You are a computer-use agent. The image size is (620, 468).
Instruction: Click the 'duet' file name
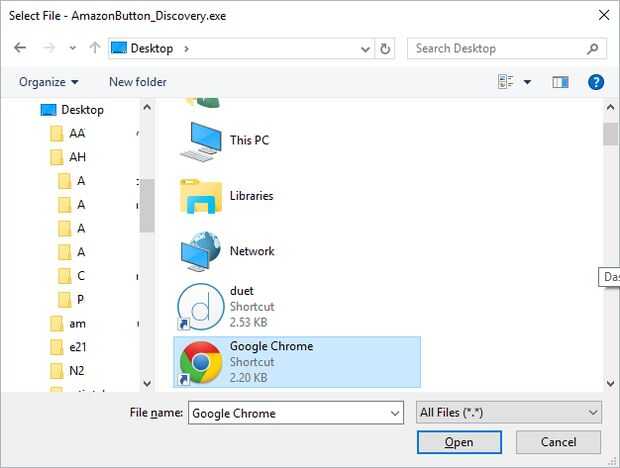point(242,291)
